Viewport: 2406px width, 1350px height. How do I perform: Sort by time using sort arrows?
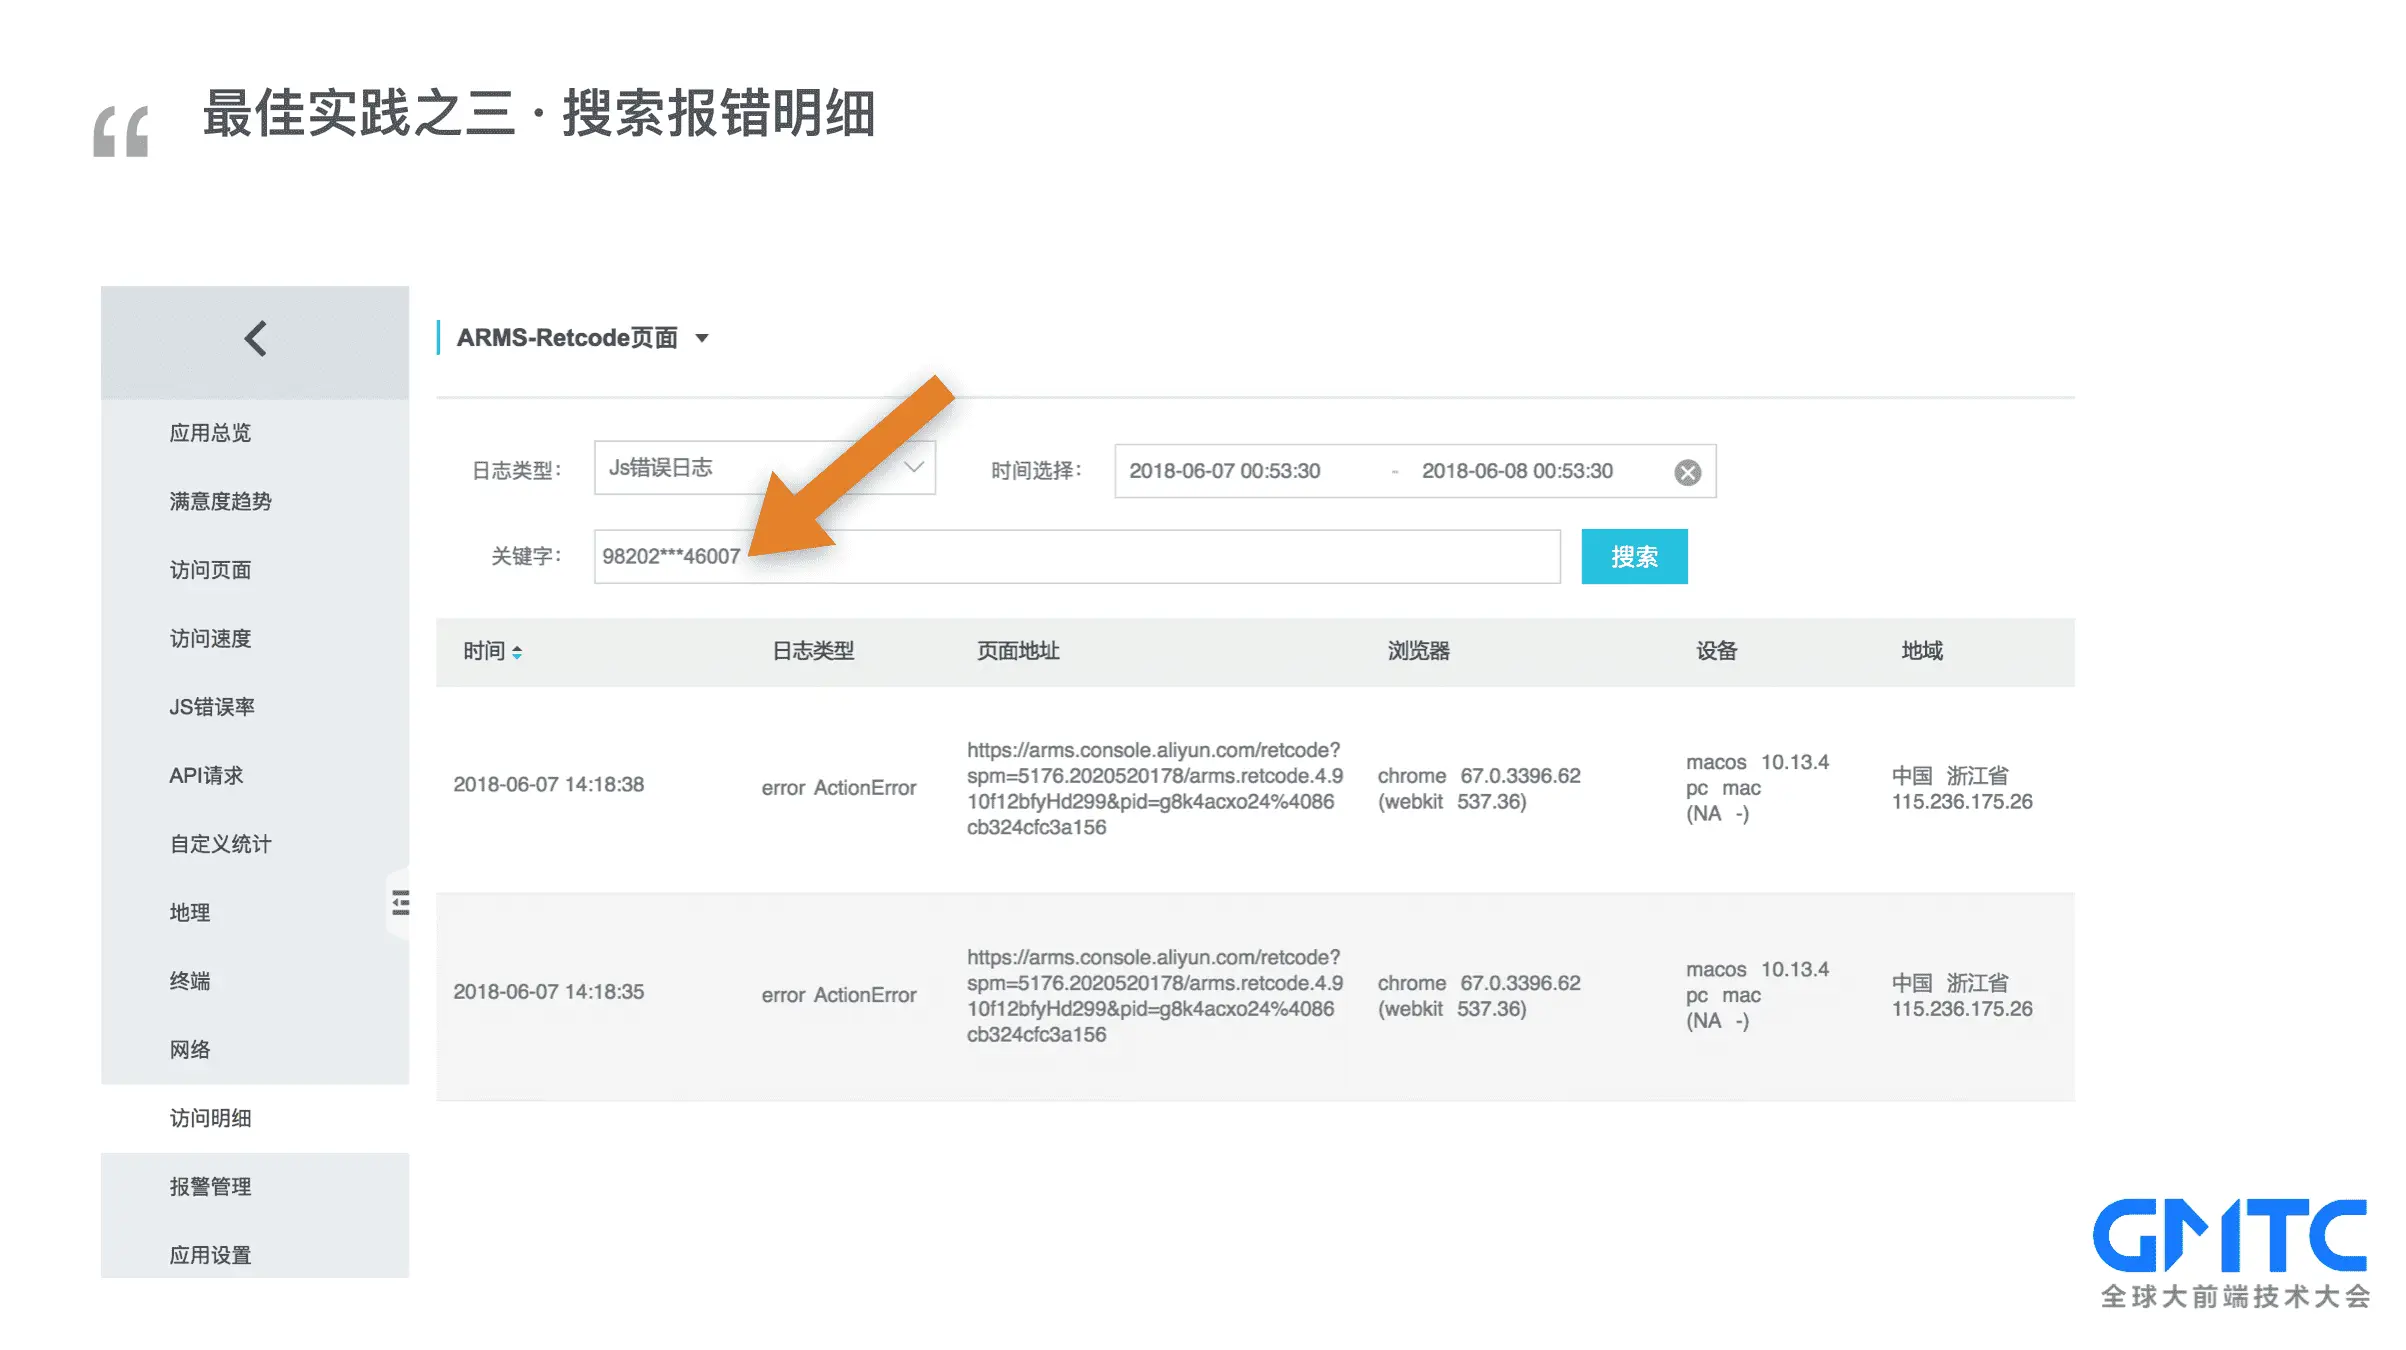517,652
